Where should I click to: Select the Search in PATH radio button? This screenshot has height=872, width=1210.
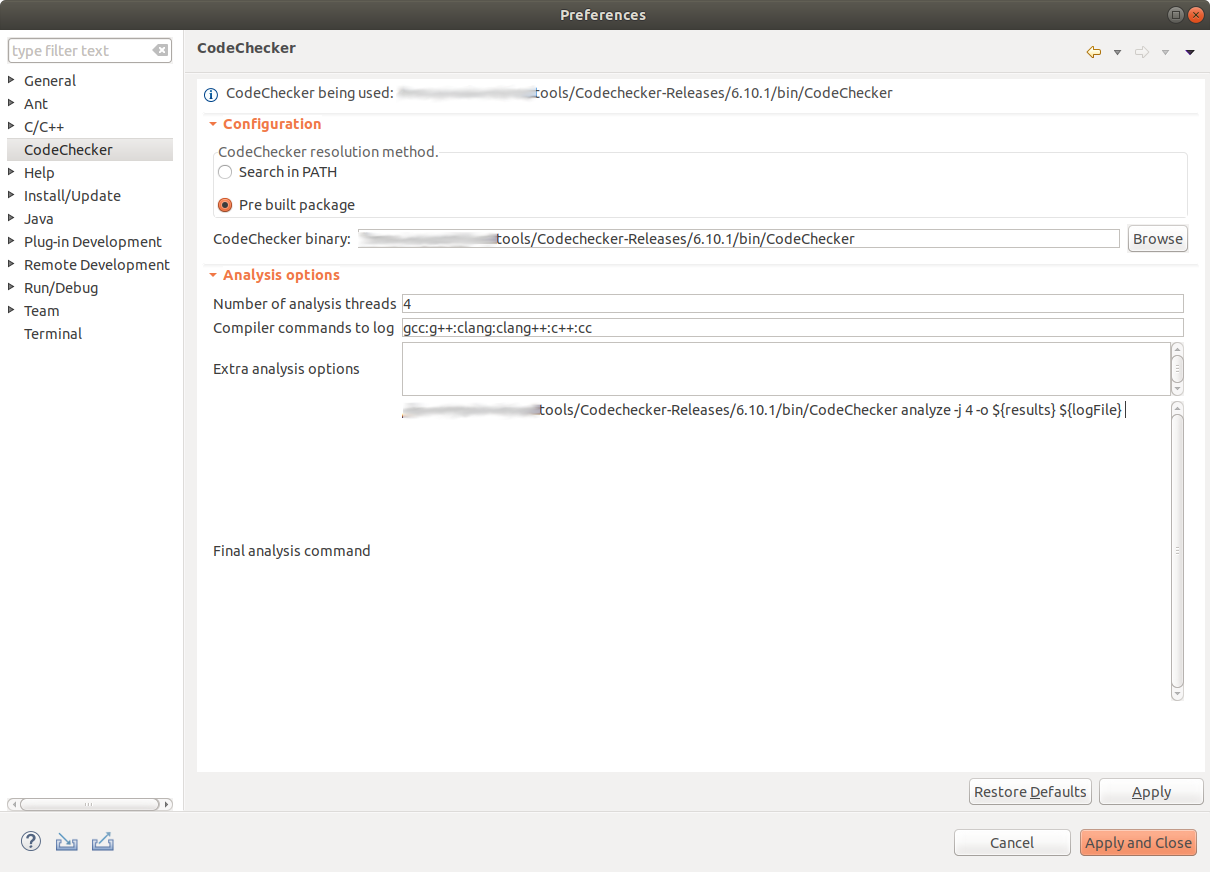pyautogui.click(x=225, y=172)
